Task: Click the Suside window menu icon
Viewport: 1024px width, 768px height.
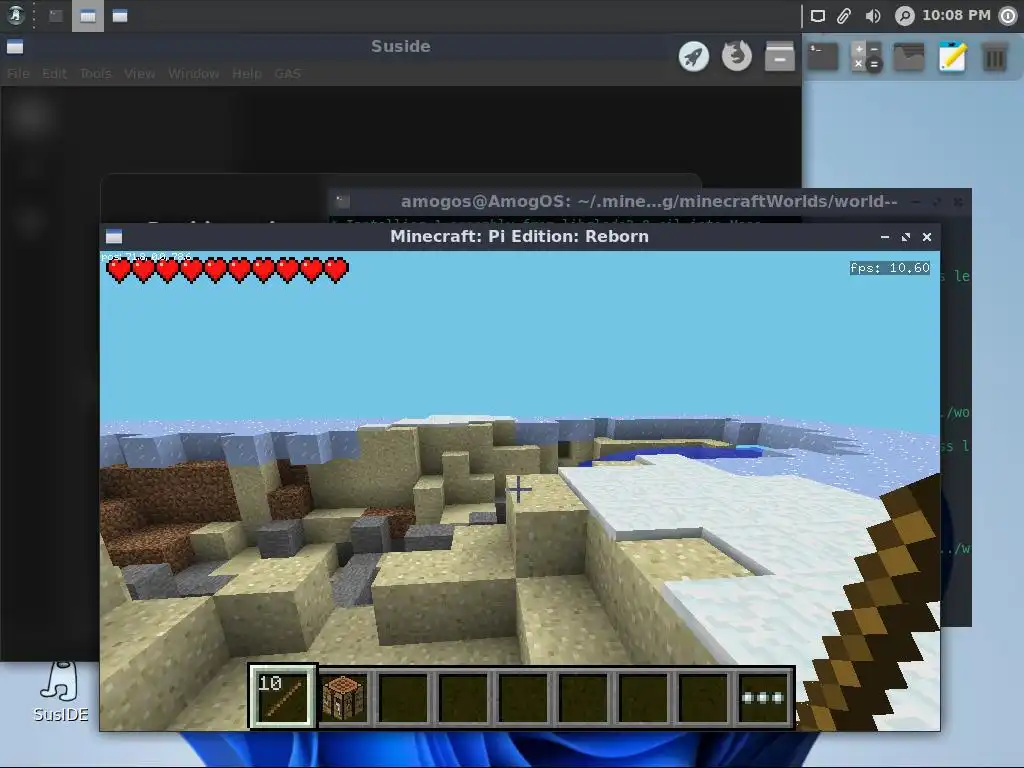Action: coord(15,47)
